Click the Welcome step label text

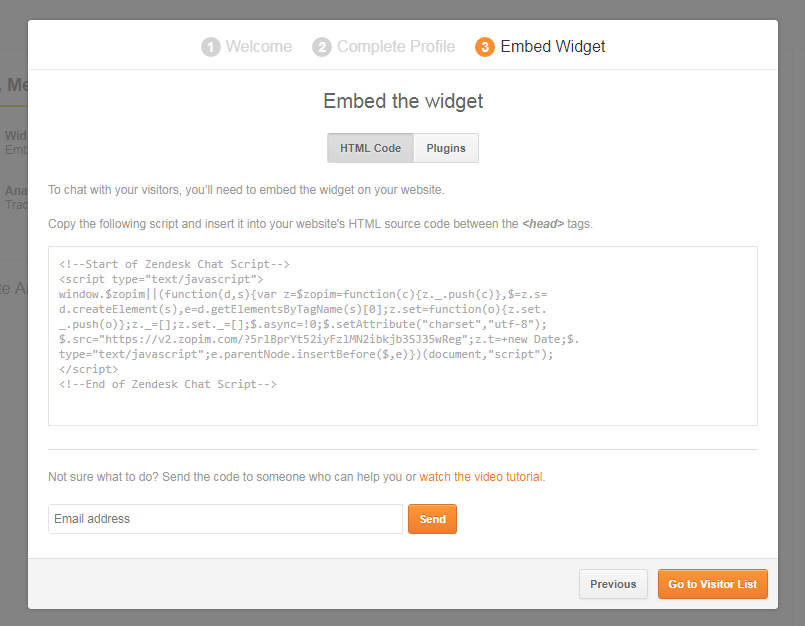[x=259, y=46]
